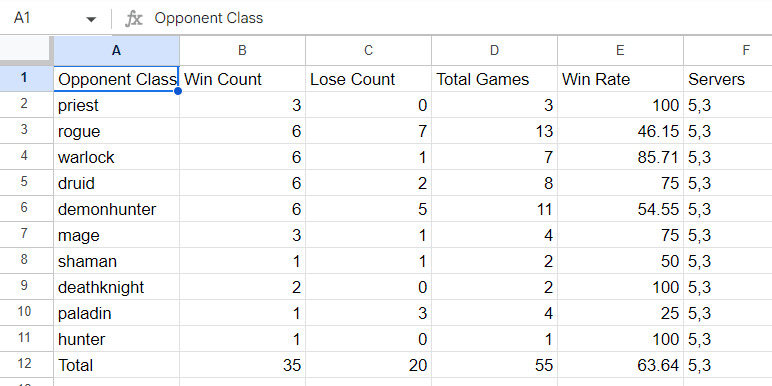Click the Win Count header cell

click(242, 79)
